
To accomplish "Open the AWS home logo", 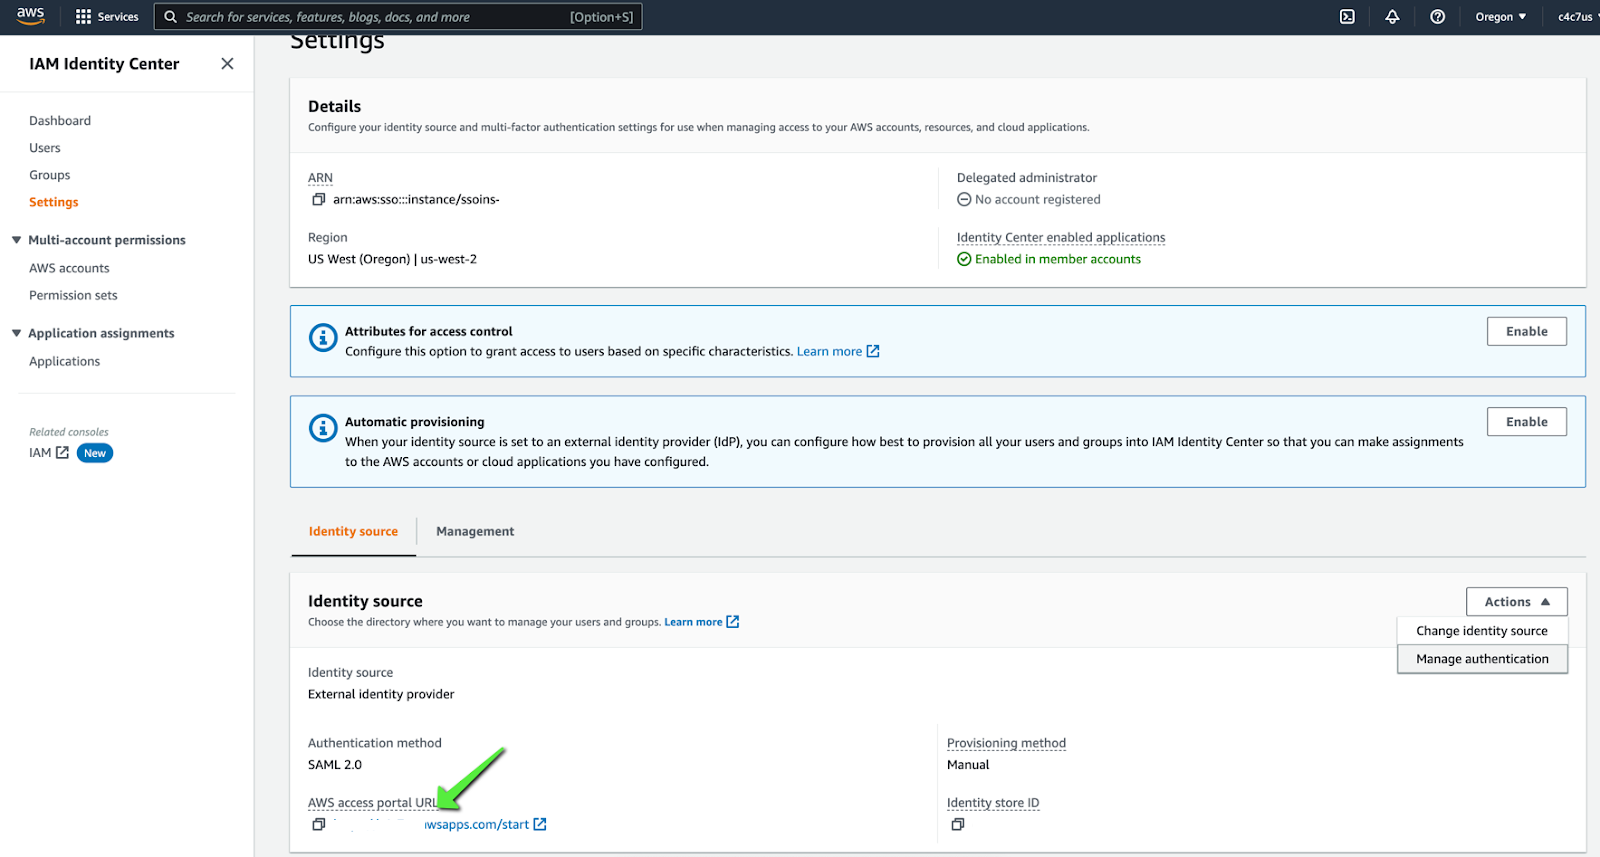I will (x=30, y=16).
